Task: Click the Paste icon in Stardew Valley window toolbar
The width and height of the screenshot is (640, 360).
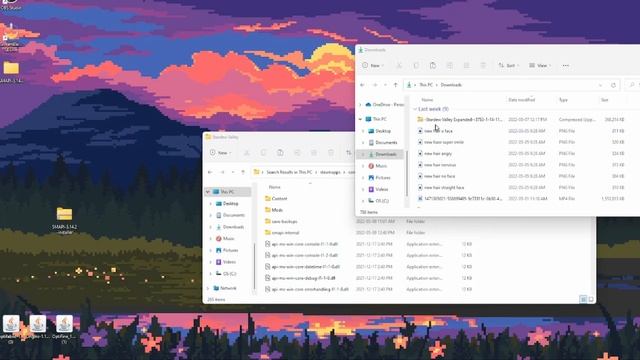Action: pyautogui.click(x=280, y=153)
